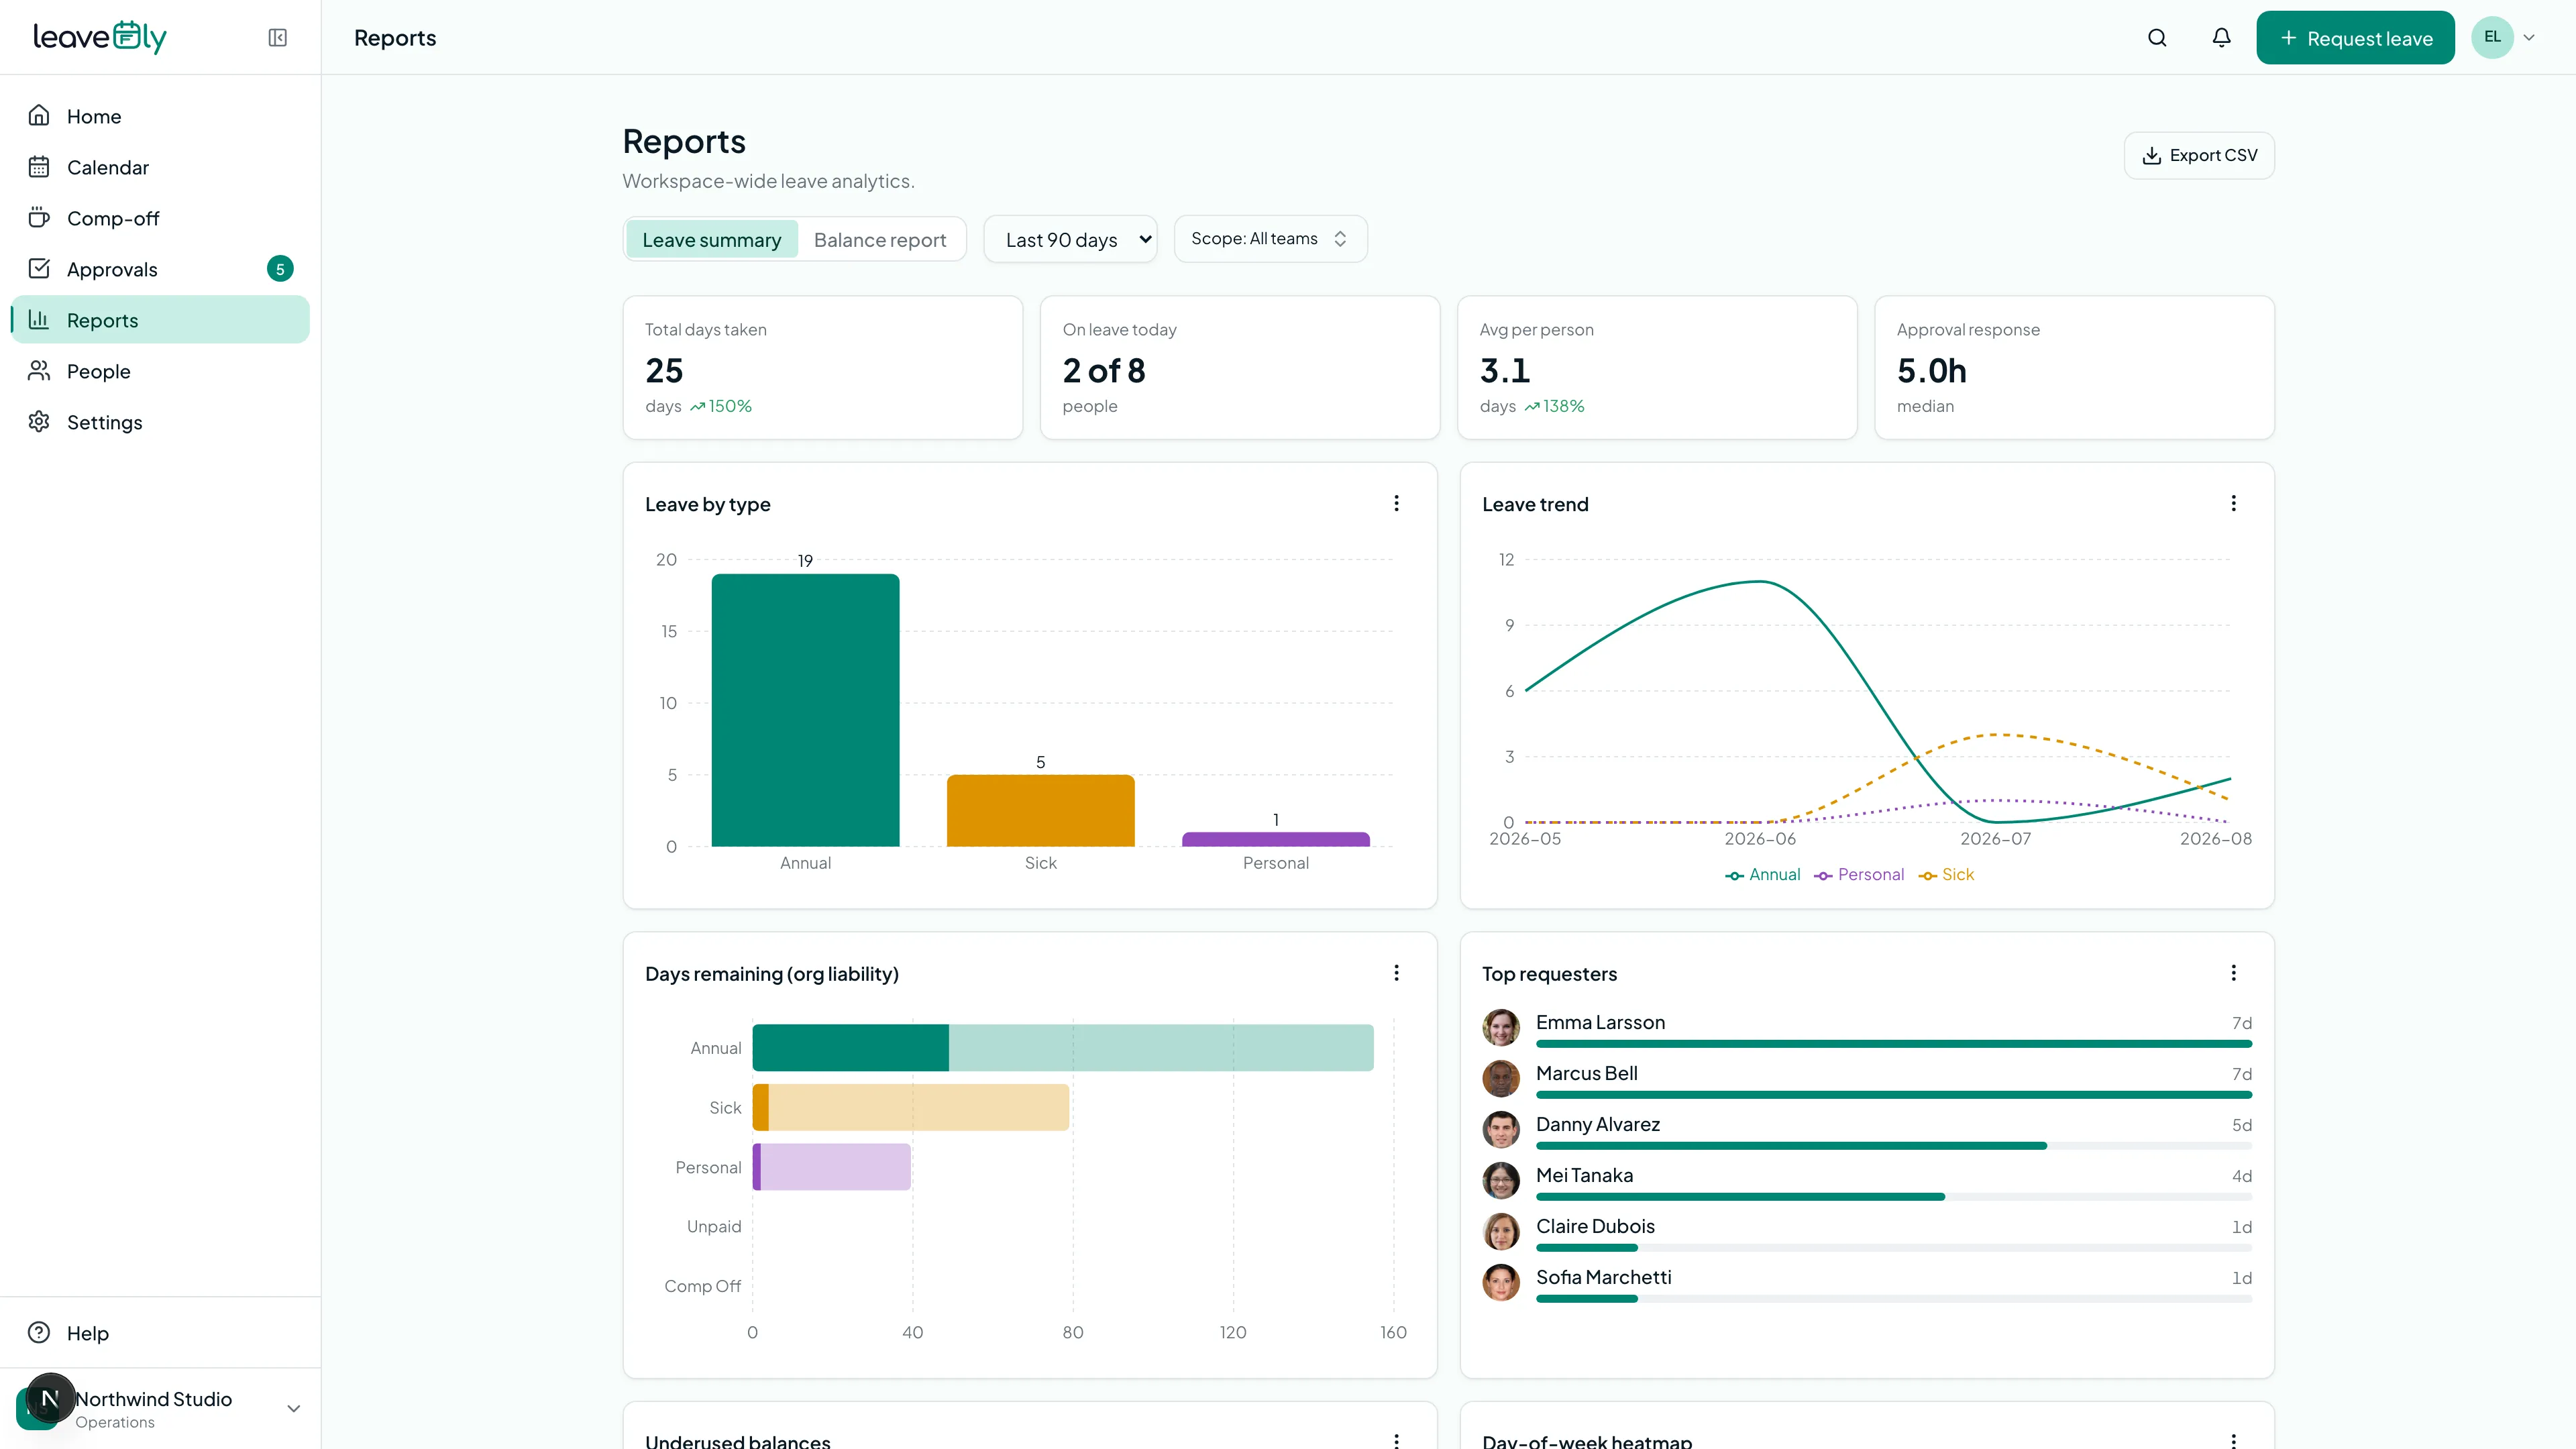Click the Calendar sidebar icon
The height and width of the screenshot is (1449, 2576).
[39, 167]
